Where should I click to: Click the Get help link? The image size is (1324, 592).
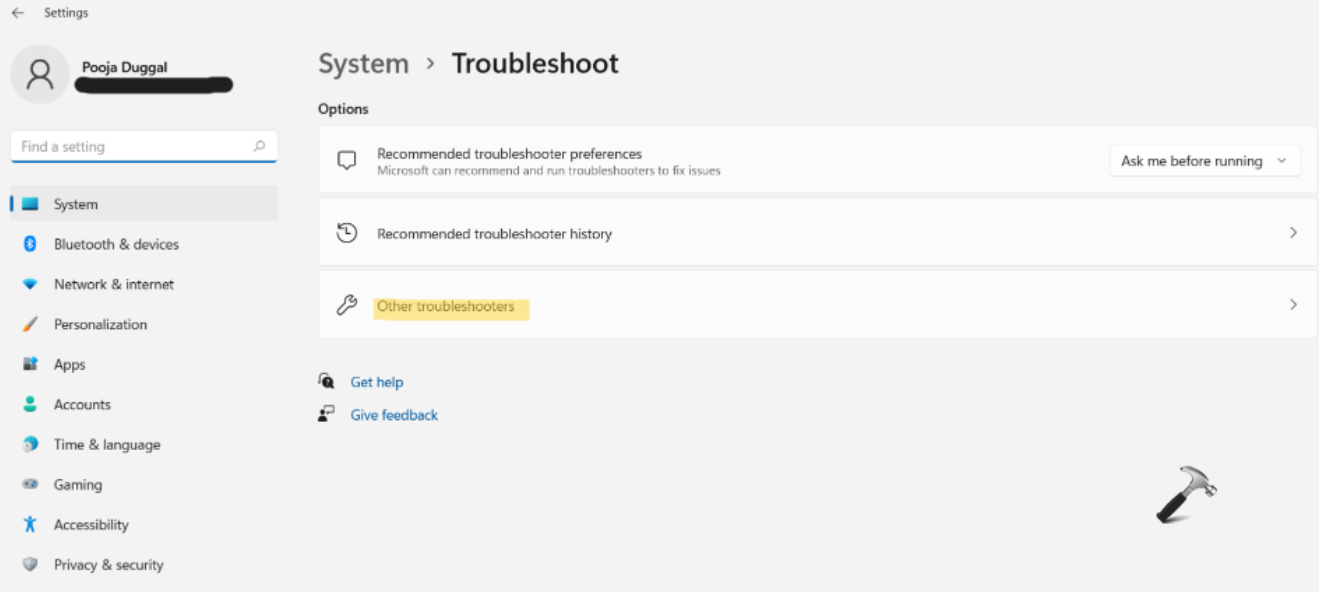tap(377, 382)
